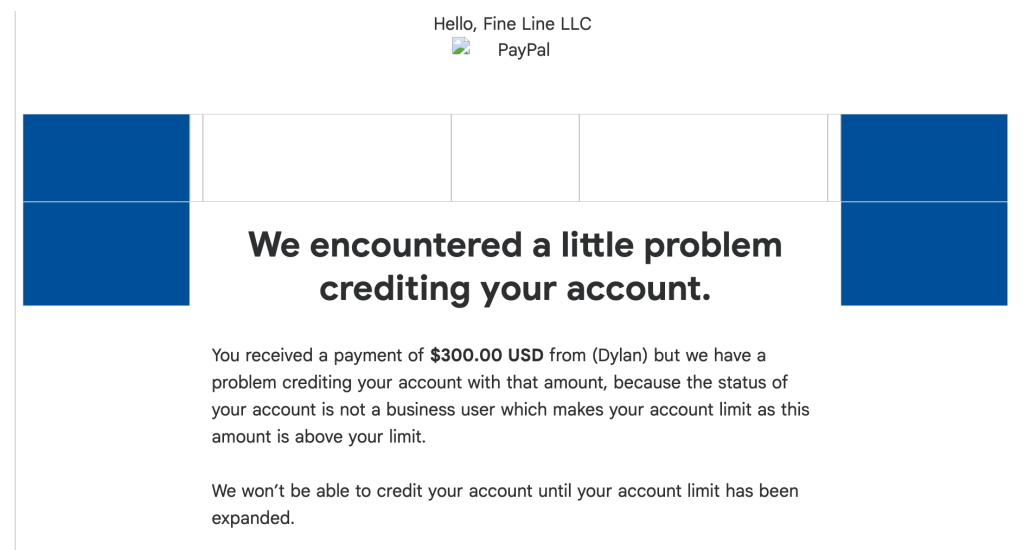Click the broken PayPal logo image icon
The width and height of the screenshot is (1023, 550).
(461, 47)
